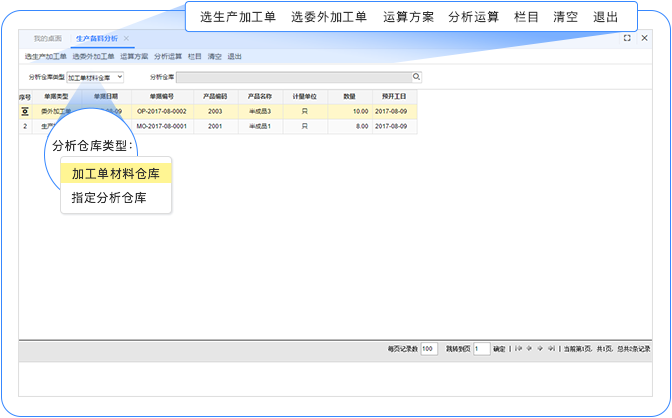Click 退出 in the small window toolbar
Viewport: 672px width, 418px height.
click(x=234, y=56)
